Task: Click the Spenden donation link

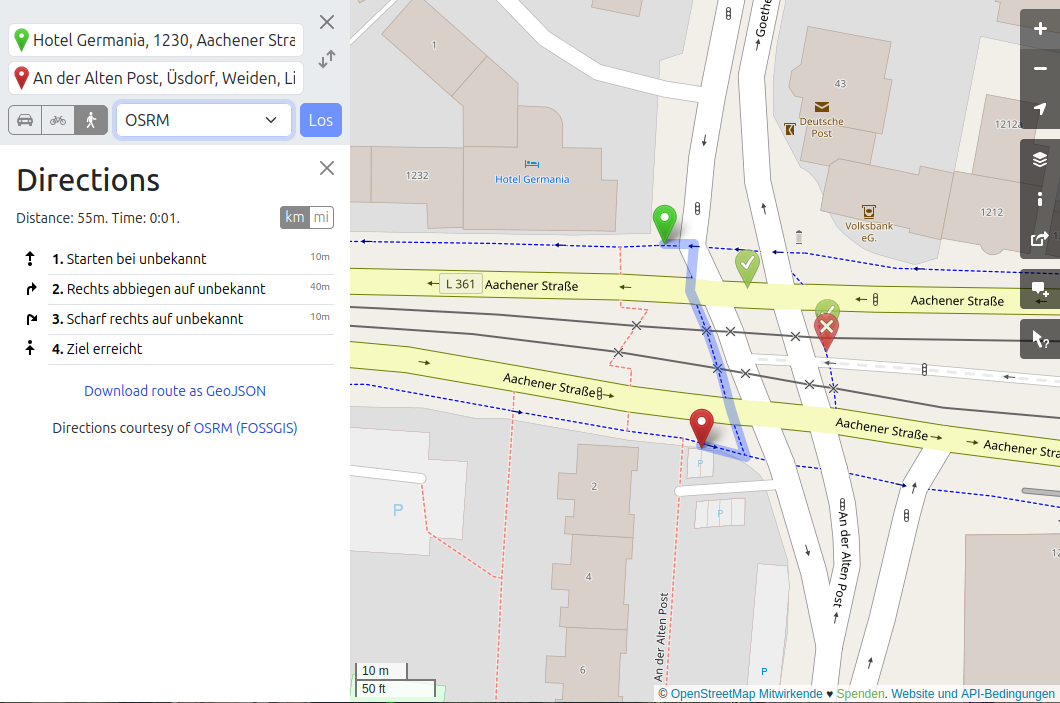Action: [x=860, y=694]
